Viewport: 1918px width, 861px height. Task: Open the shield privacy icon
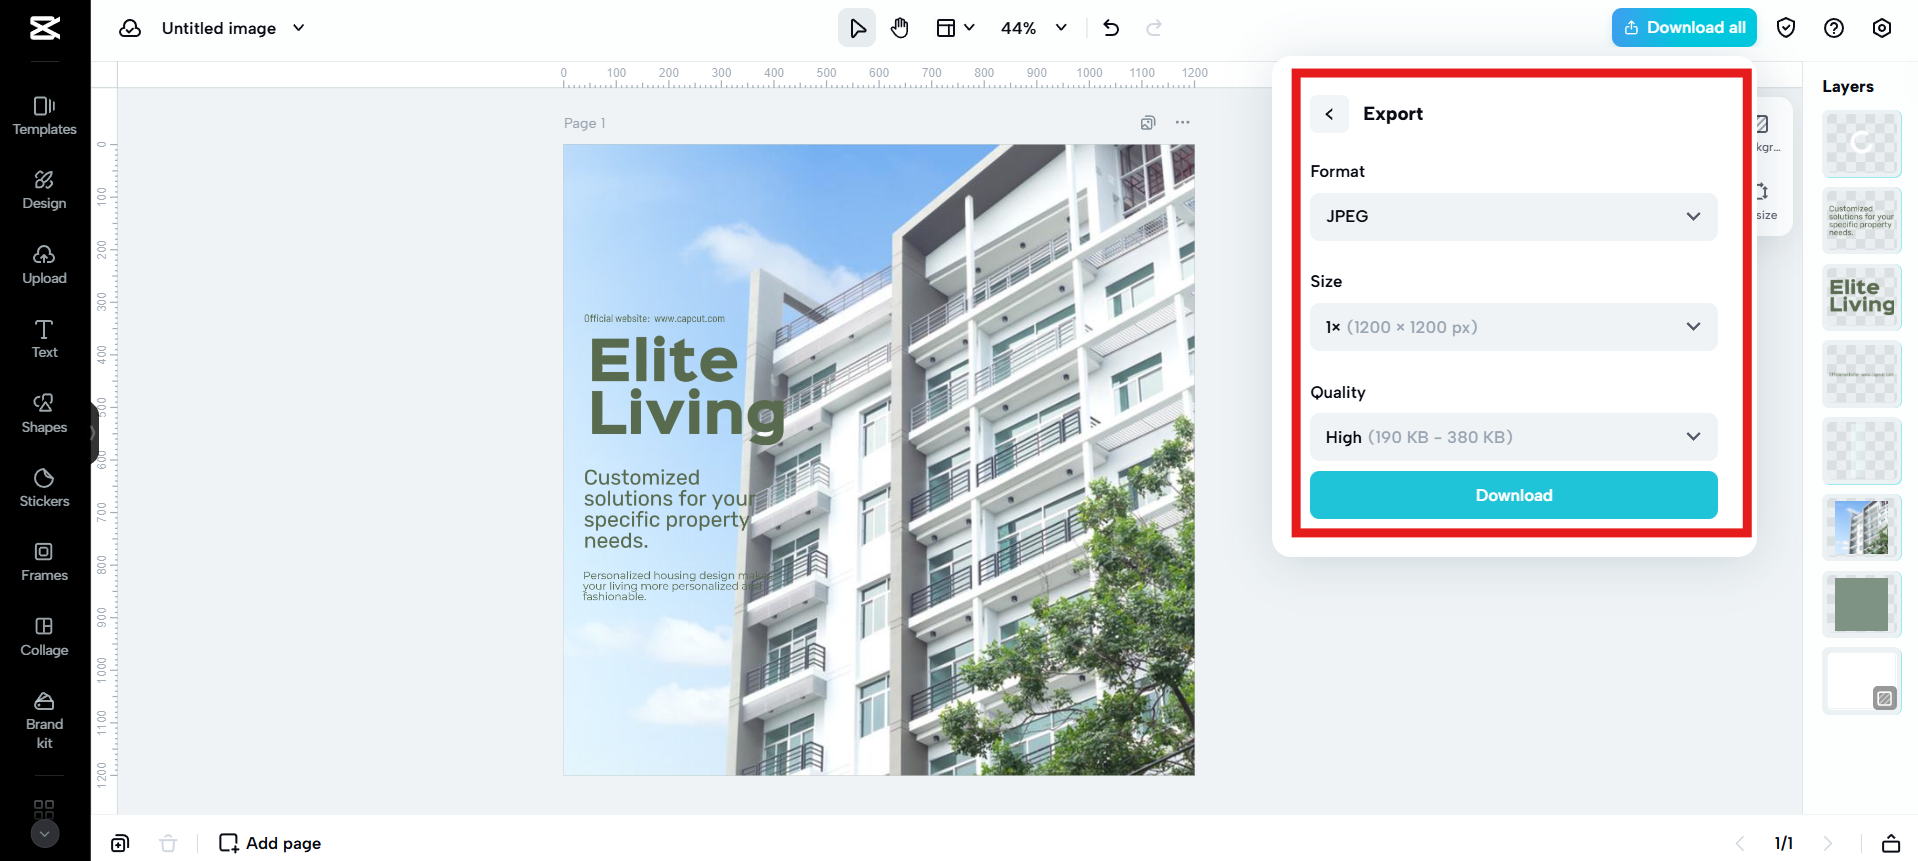click(1786, 28)
